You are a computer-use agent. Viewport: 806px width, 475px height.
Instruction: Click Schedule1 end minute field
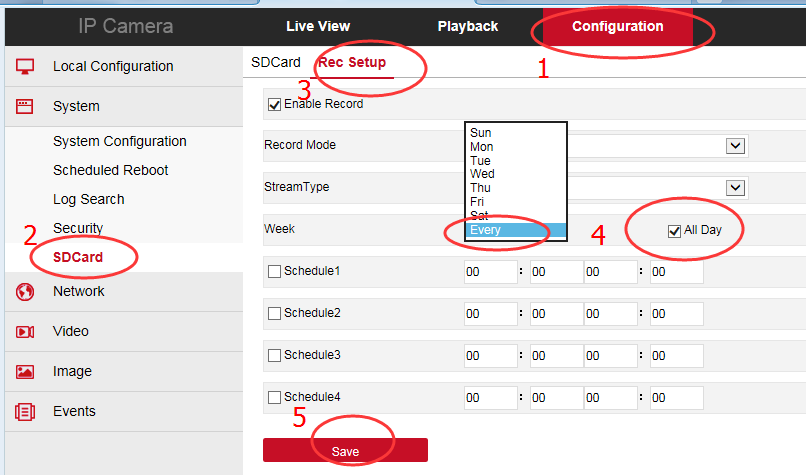click(x=676, y=272)
